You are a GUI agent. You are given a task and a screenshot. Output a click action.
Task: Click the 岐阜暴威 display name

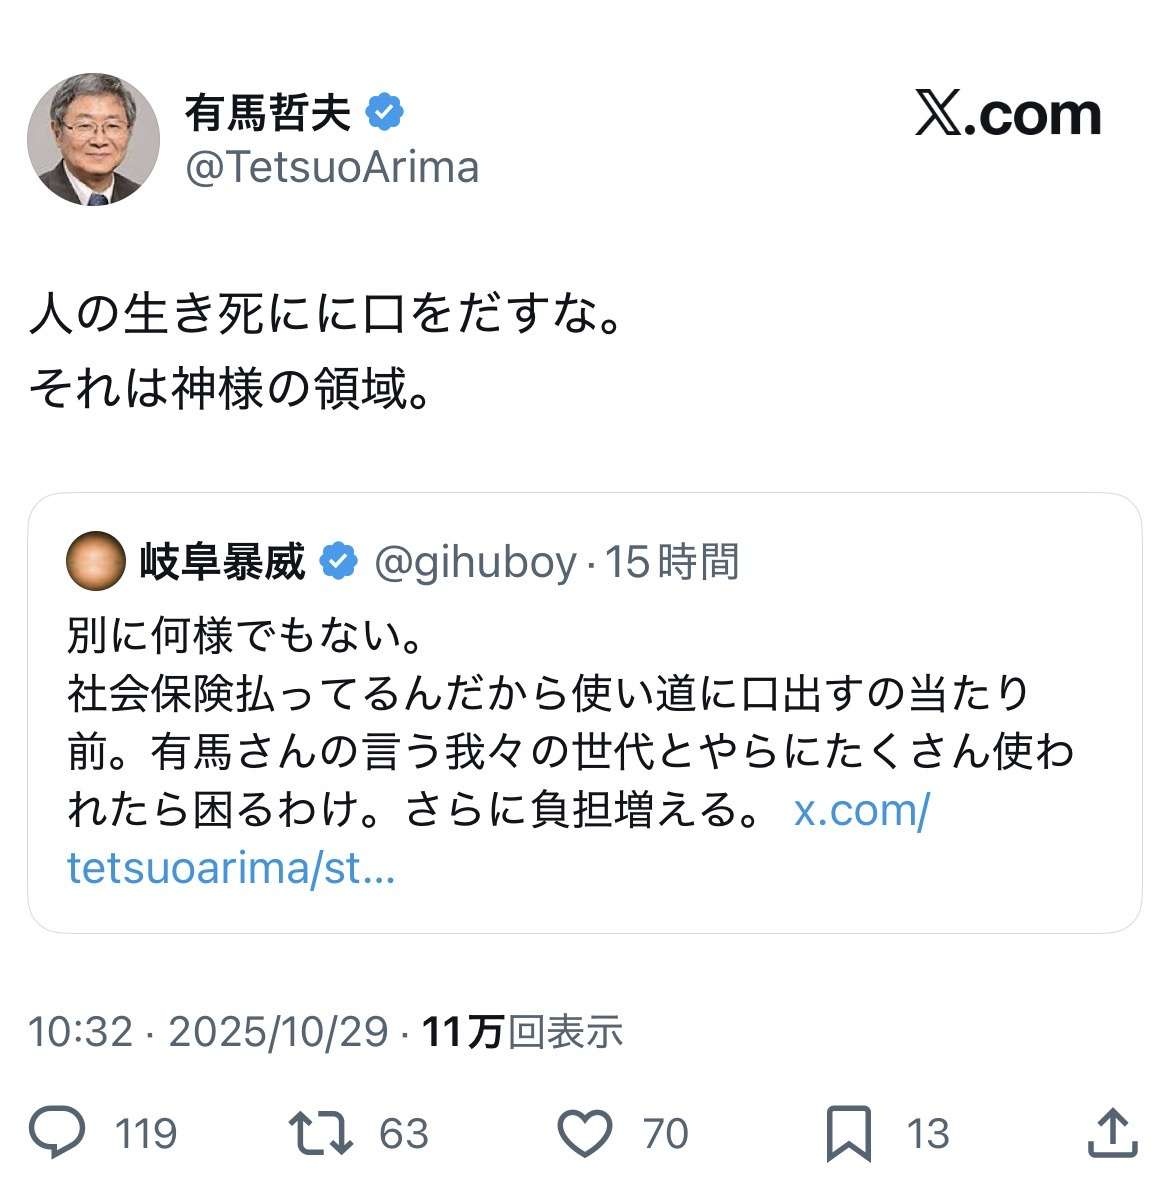(222, 562)
